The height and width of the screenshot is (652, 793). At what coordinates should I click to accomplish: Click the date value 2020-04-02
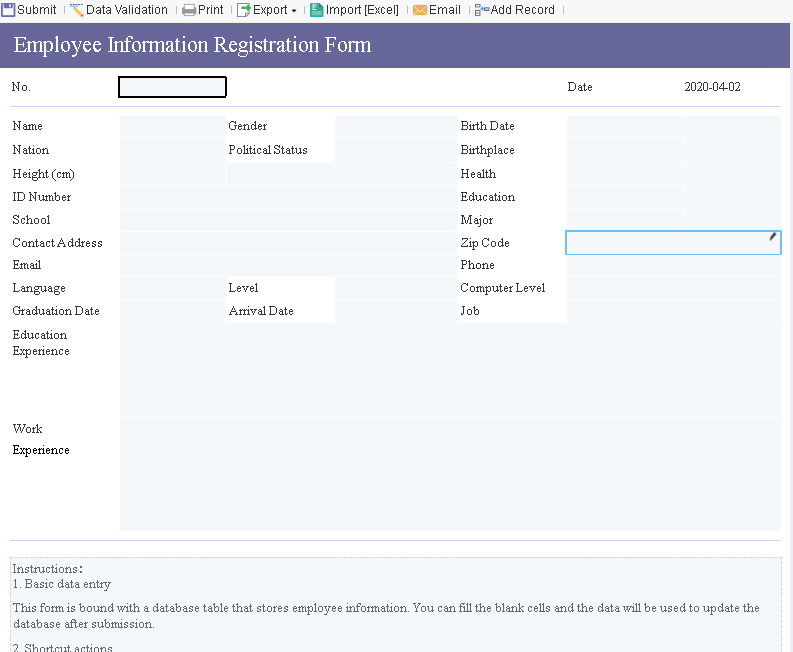coord(712,87)
